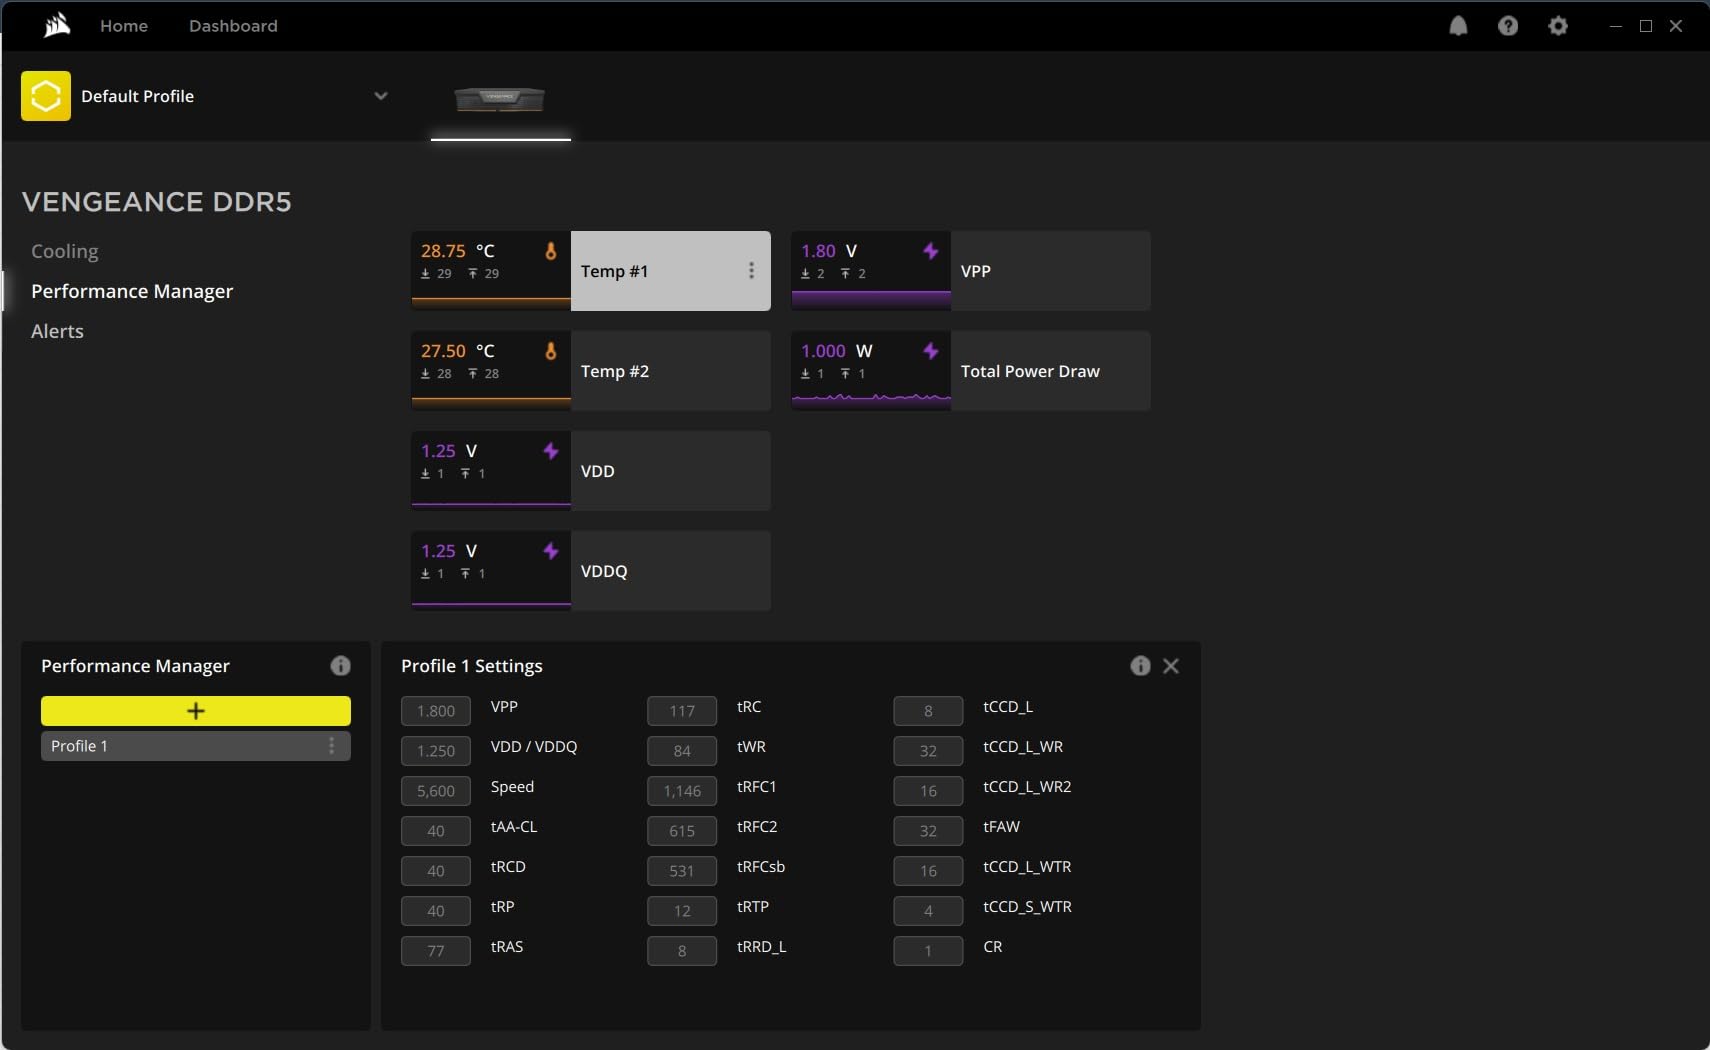Click the tRRD_L value field
Viewport: 1710px width, 1050px height.
[x=682, y=951]
